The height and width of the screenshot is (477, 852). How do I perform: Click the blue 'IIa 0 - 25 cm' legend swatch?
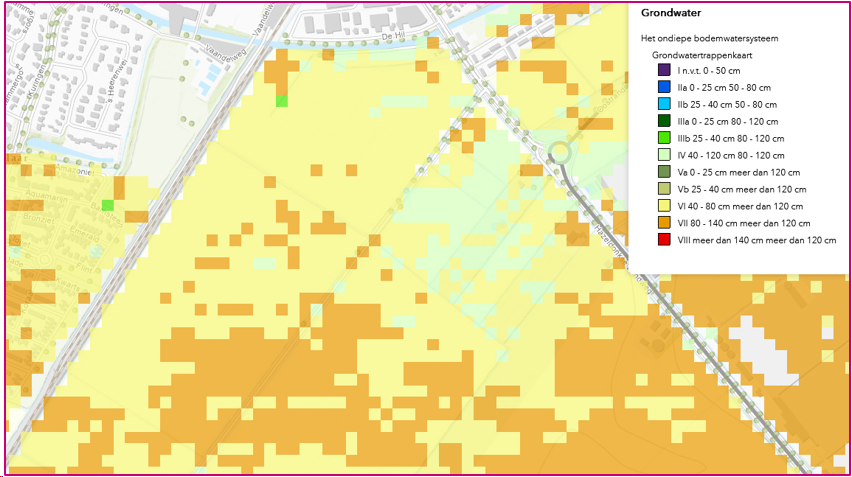[x=664, y=87]
